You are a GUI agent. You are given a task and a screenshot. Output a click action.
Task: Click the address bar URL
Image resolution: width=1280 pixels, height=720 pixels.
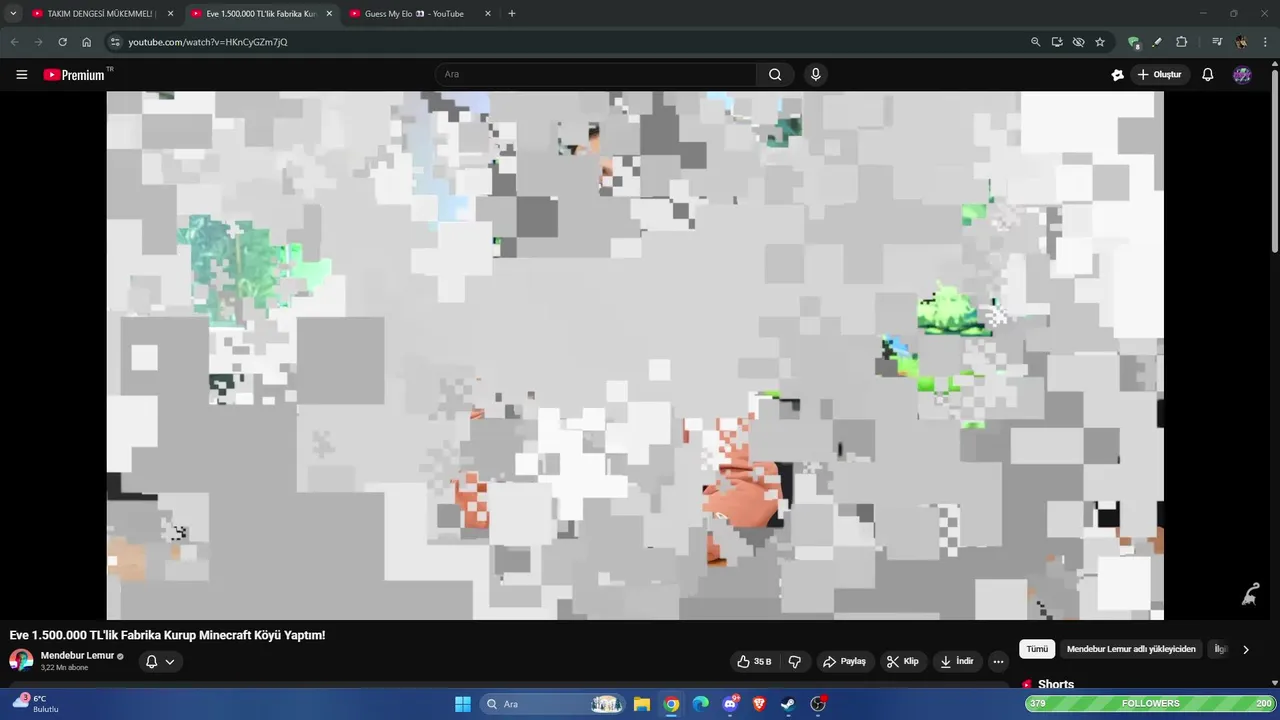(208, 42)
